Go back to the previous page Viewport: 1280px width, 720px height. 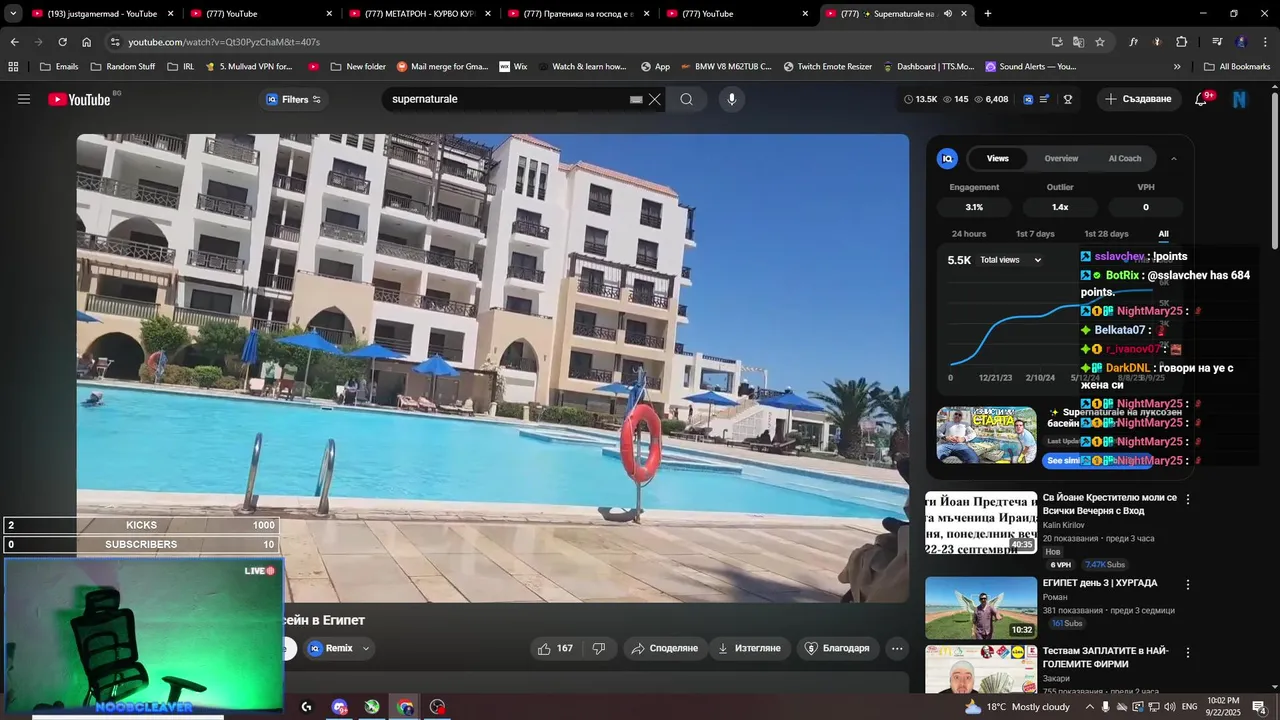pos(14,42)
